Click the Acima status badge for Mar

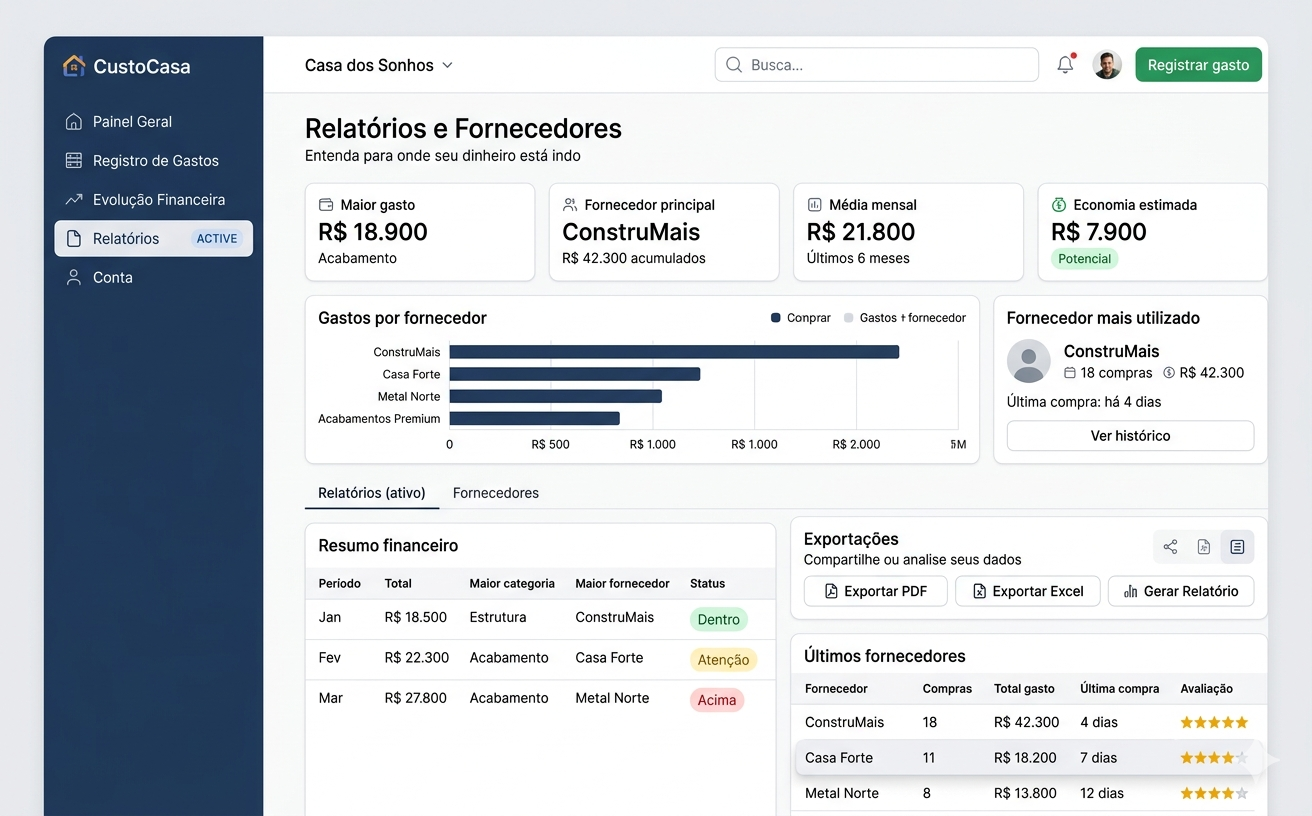[717, 699]
